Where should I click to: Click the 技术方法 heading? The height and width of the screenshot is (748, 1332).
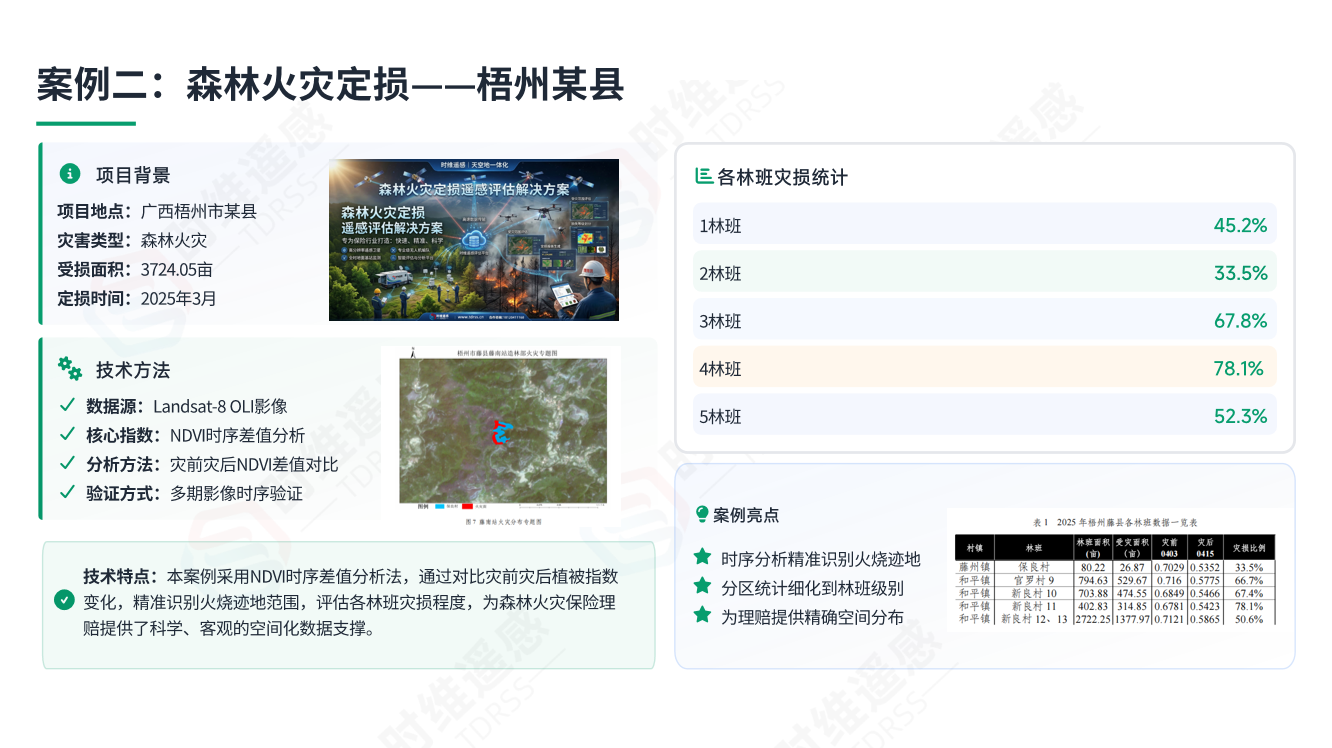tap(133, 370)
